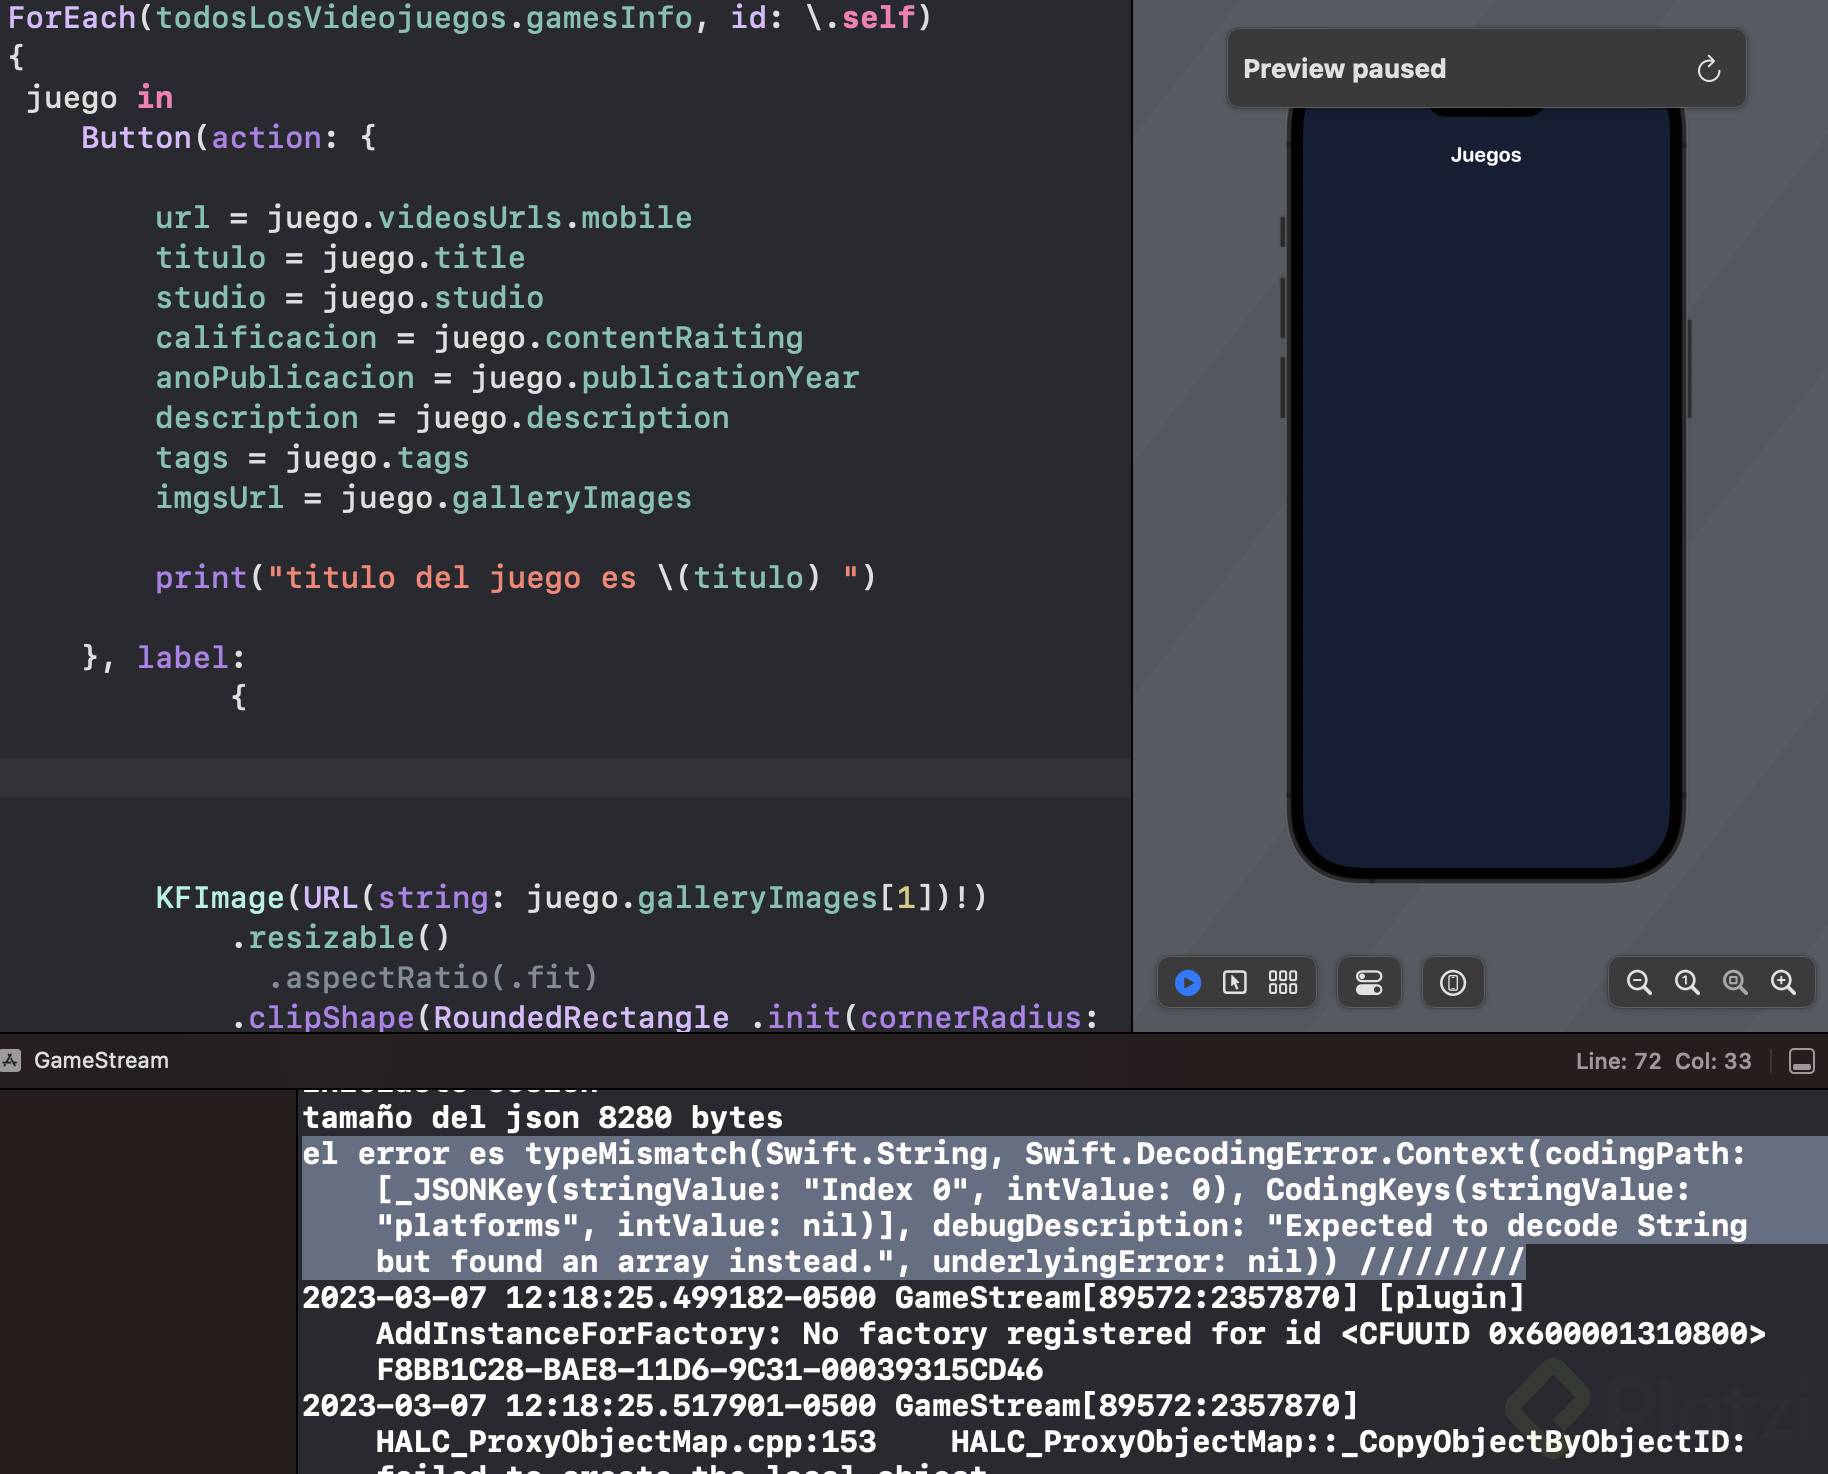1828x1474 pixels.
Task: Click the 'Line: 72 Col: 33' indicator
Action: [1663, 1061]
